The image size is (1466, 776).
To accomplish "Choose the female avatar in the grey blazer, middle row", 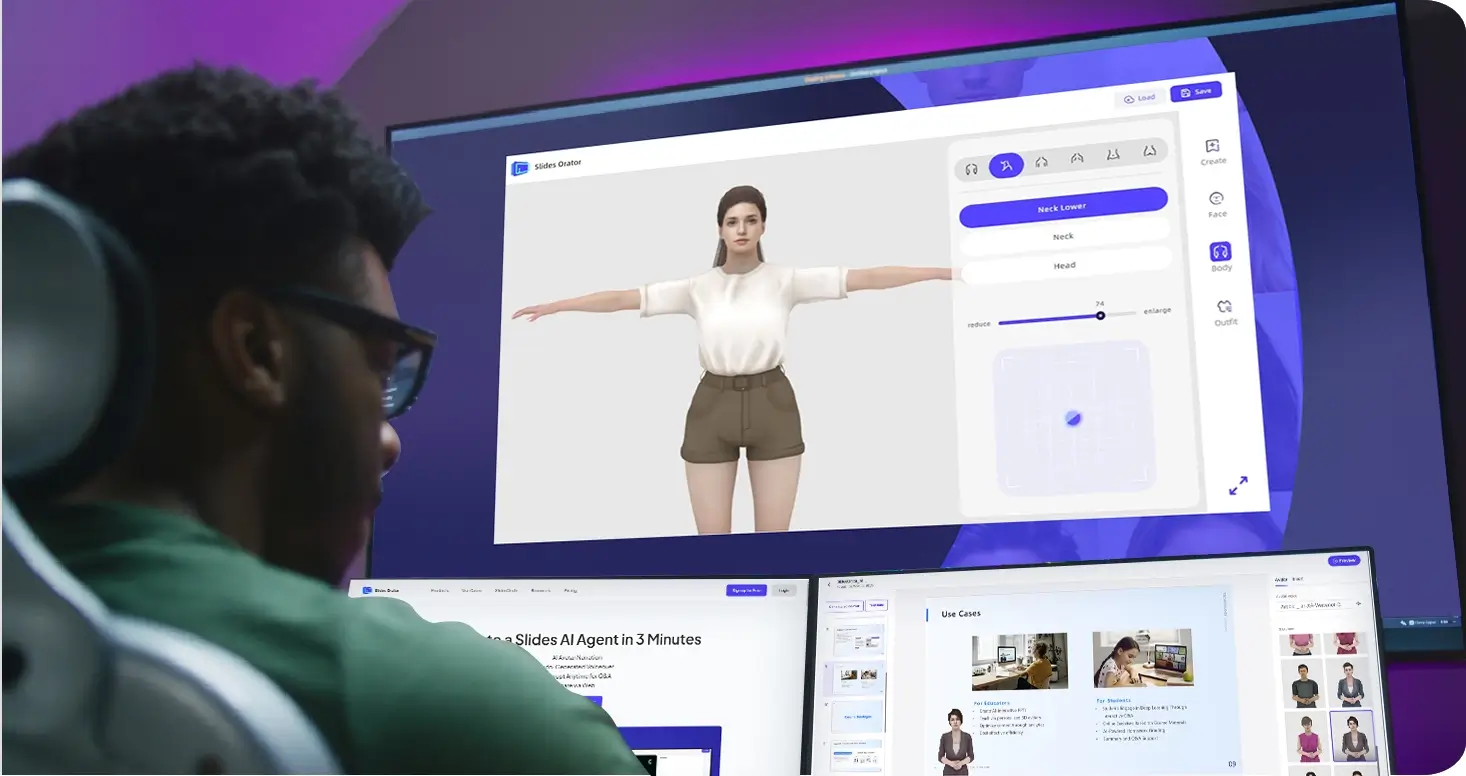I will [x=1349, y=682].
